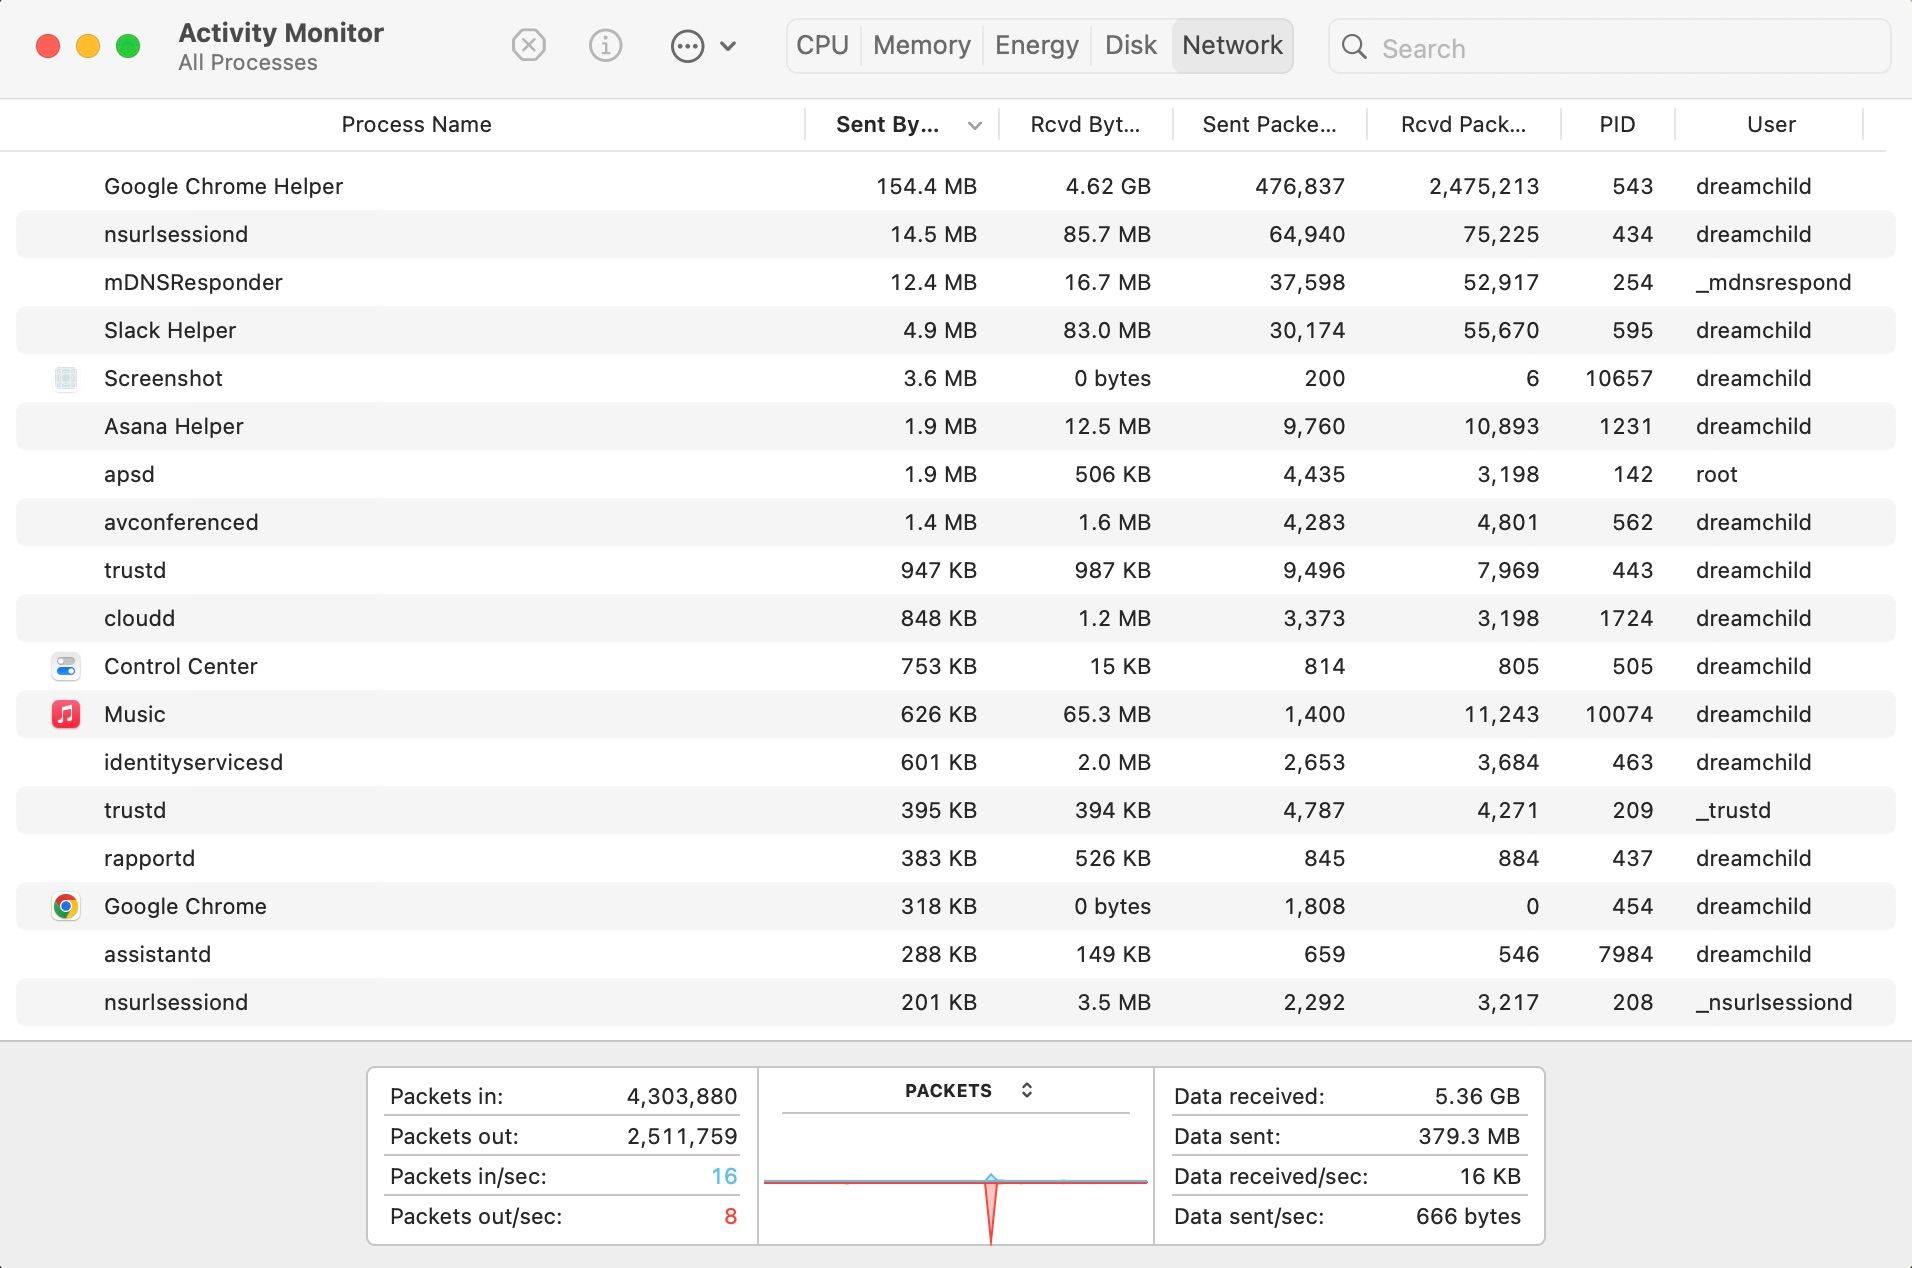Sort by the PID column header
This screenshot has height=1268, width=1912.
point(1615,124)
